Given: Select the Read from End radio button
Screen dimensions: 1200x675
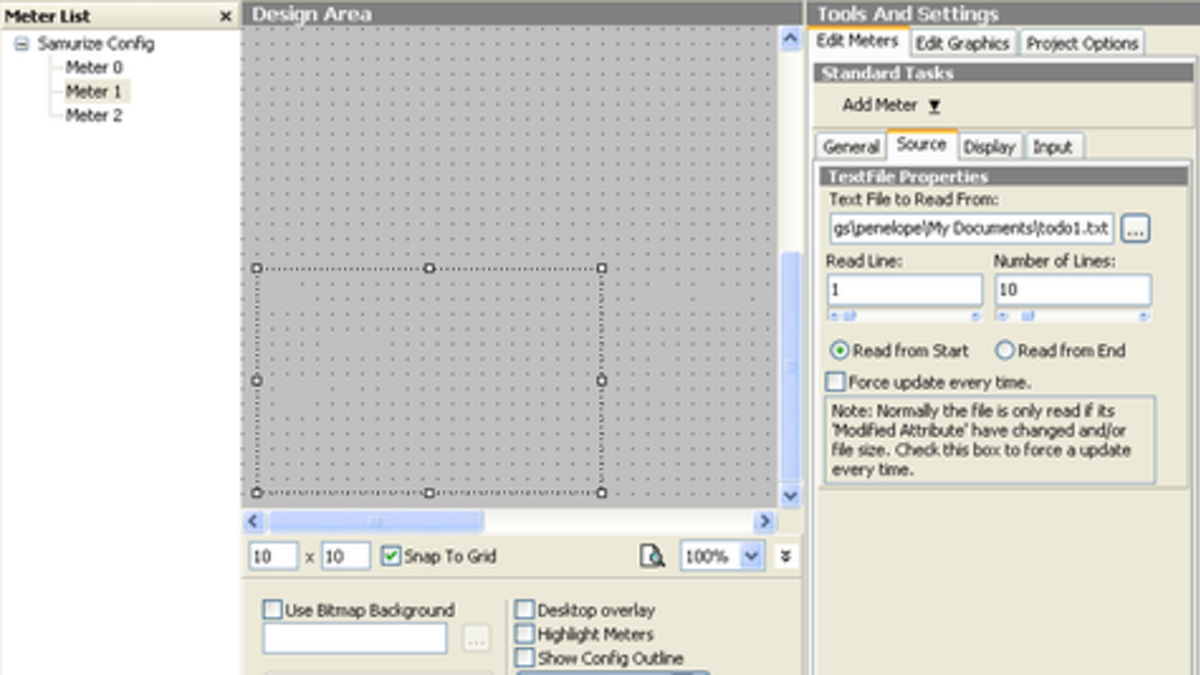Looking at the screenshot, I should (1005, 351).
